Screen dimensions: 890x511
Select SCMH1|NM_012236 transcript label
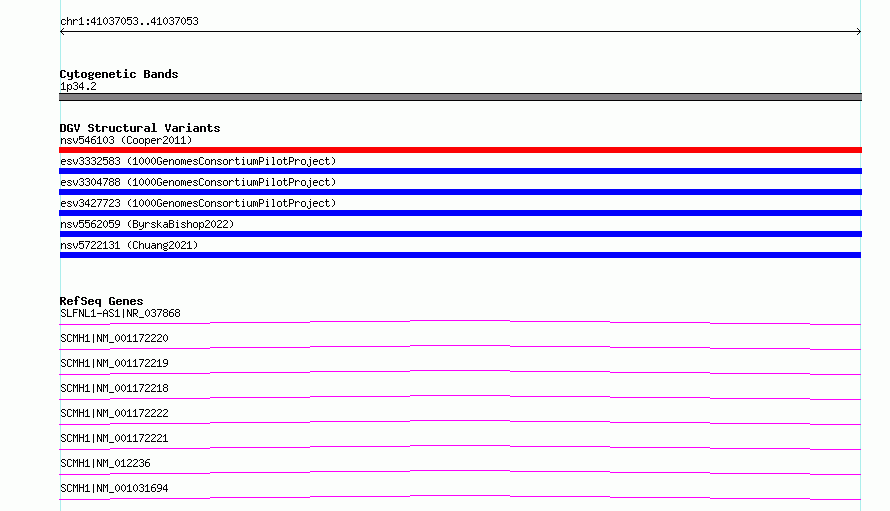[x=105, y=463]
